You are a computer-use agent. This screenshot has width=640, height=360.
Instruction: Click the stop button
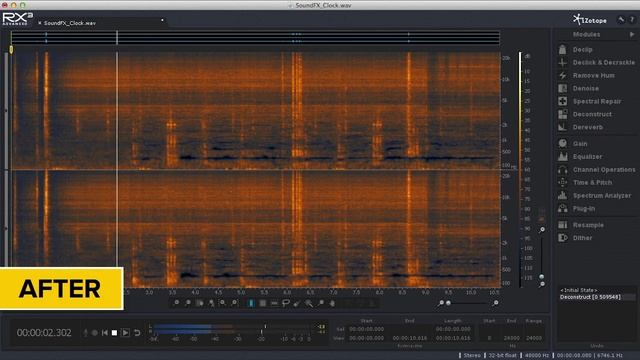[x=115, y=333]
